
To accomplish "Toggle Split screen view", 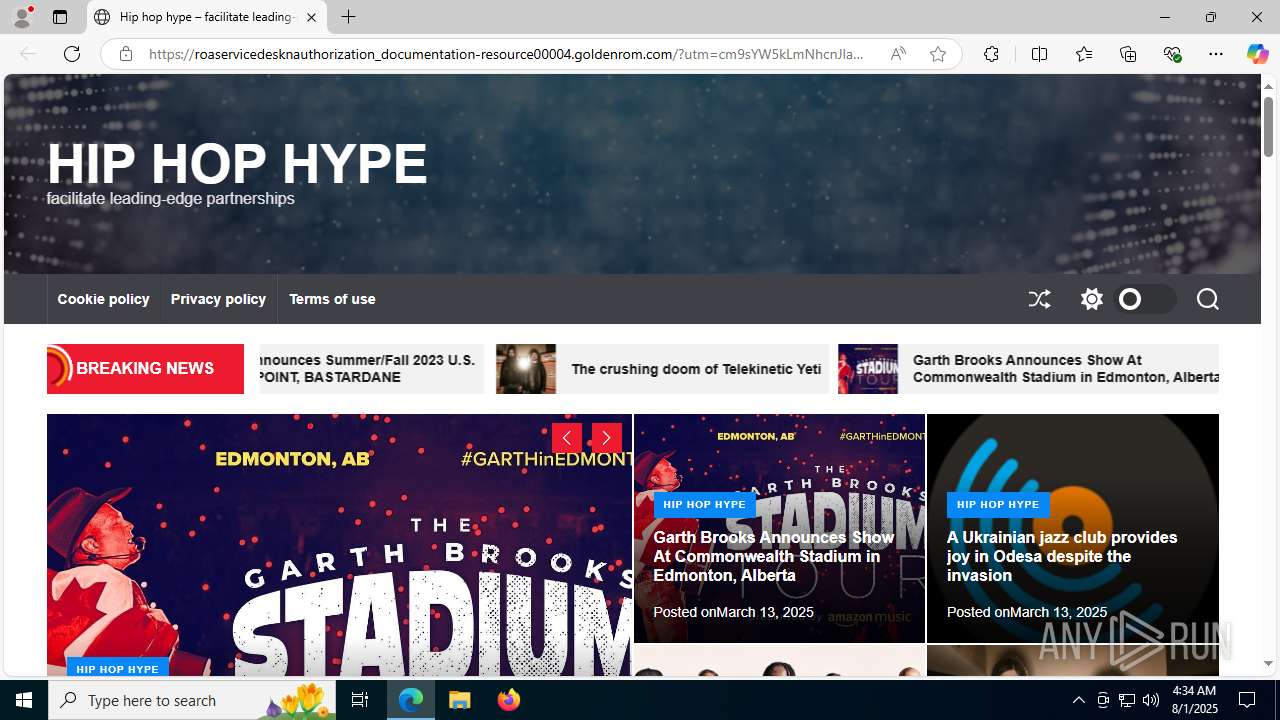I will 1039,54.
